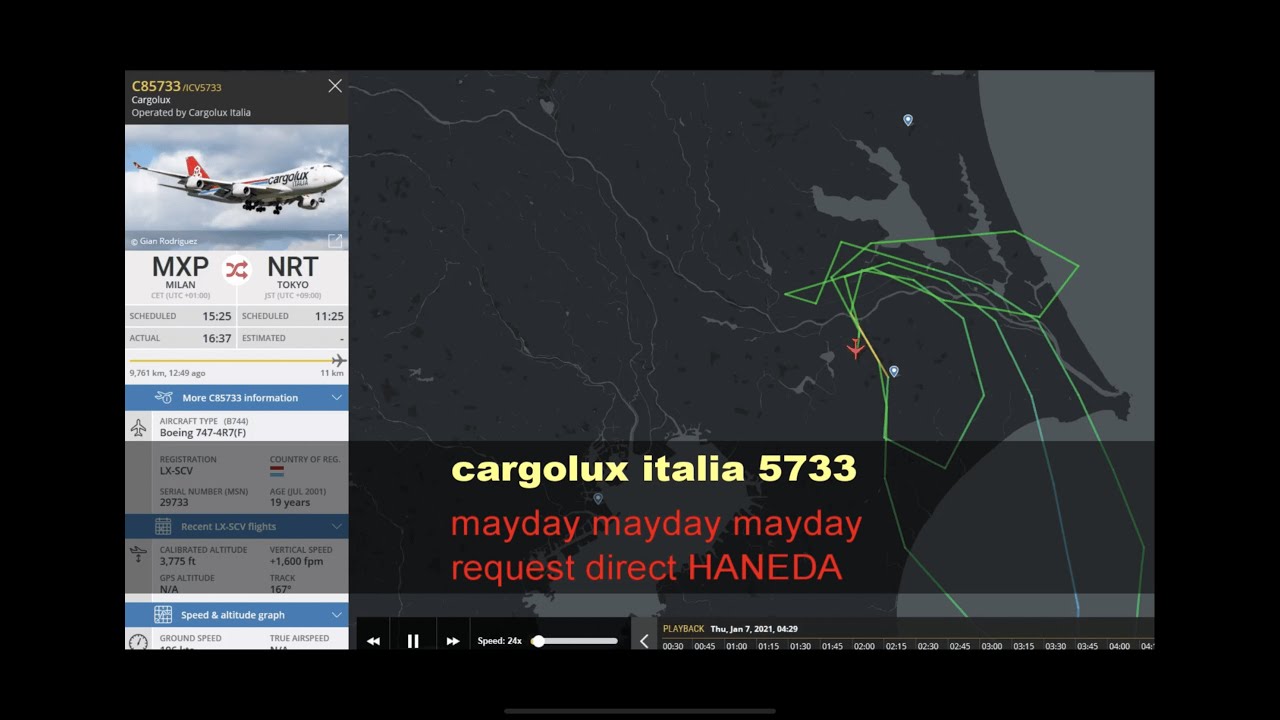The image size is (1280, 720).
Task: Click the 19 years aircraft age value
Action: (290, 503)
